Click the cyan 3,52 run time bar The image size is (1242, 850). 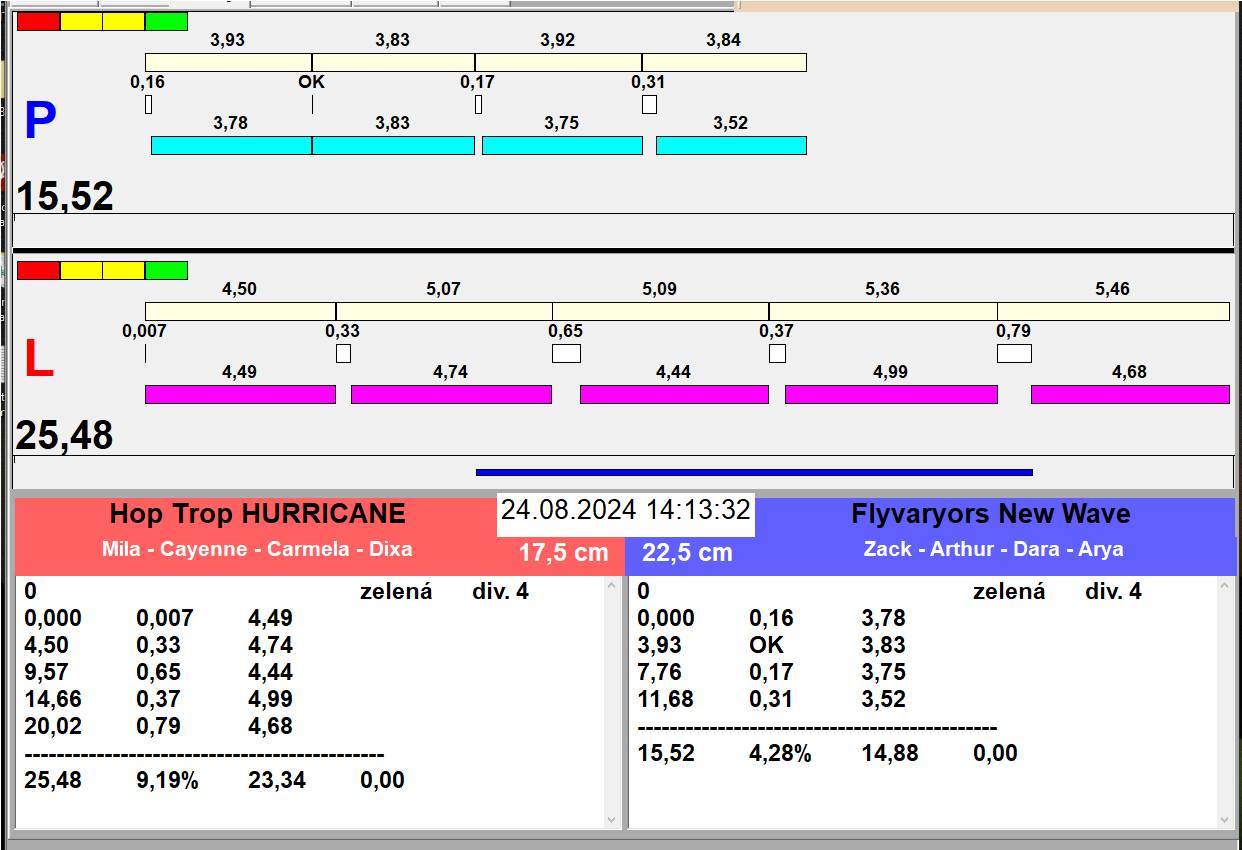(x=731, y=145)
